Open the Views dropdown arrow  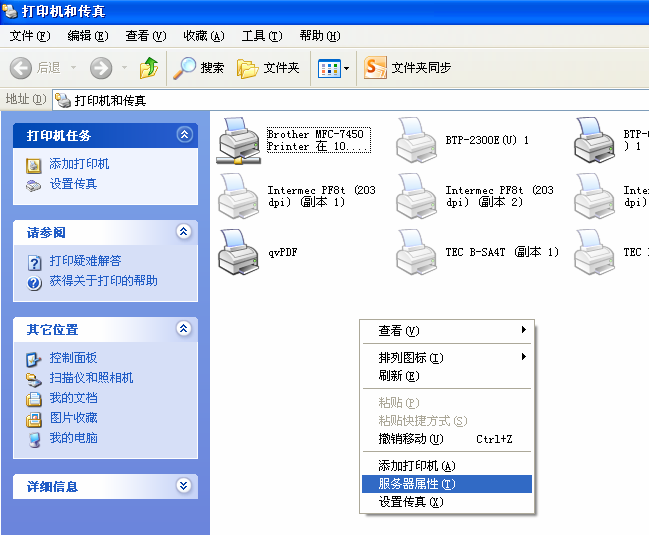tap(347, 68)
